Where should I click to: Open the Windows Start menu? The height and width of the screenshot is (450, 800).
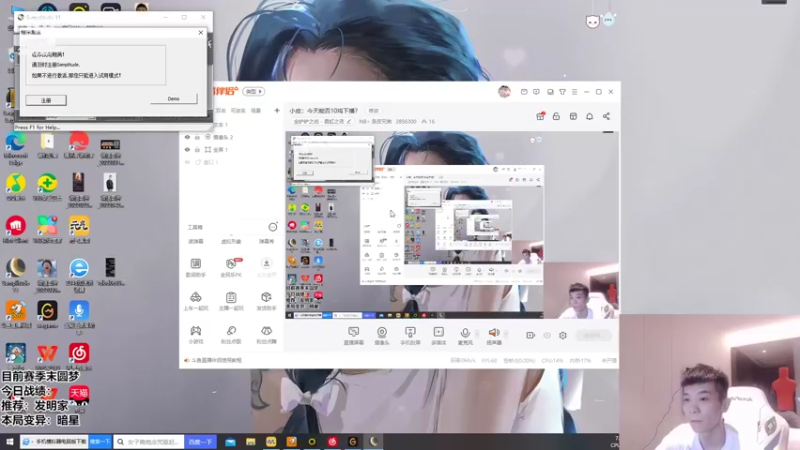(x=9, y=442)
